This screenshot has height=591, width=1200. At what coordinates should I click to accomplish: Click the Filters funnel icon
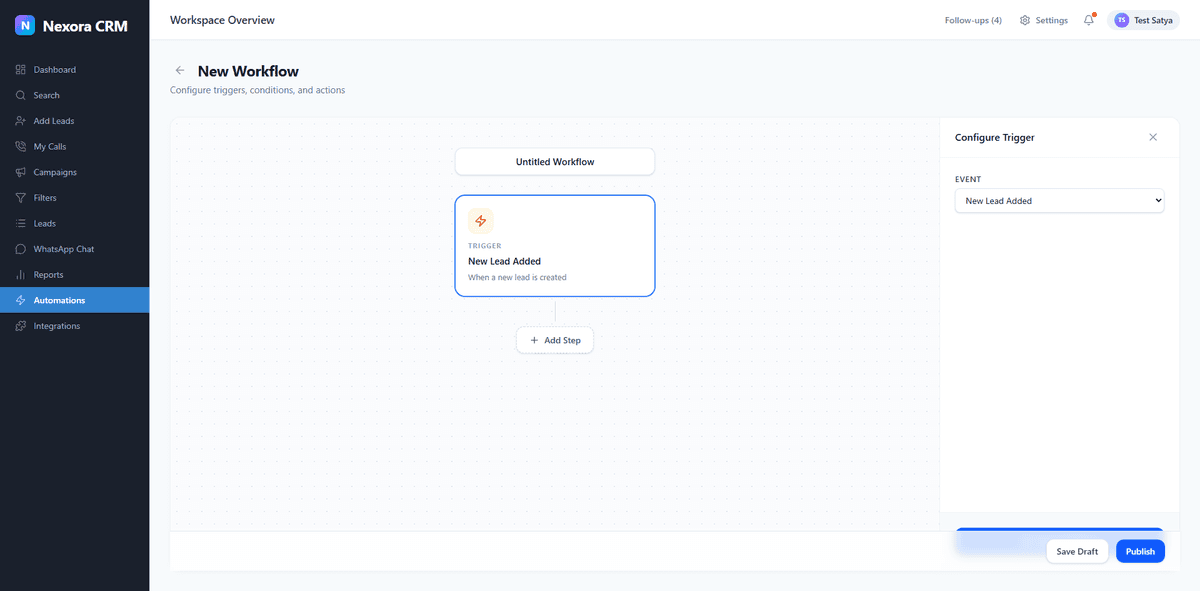[21, 198]
